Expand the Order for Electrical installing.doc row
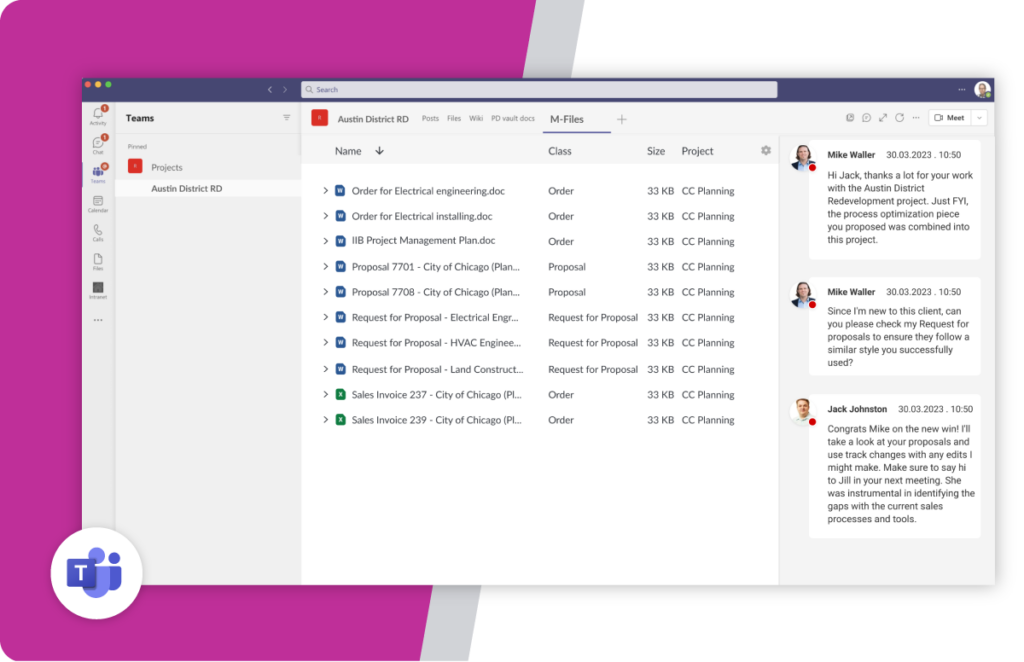The width and height of the screenshot is (1024, 662). [325, 216]
